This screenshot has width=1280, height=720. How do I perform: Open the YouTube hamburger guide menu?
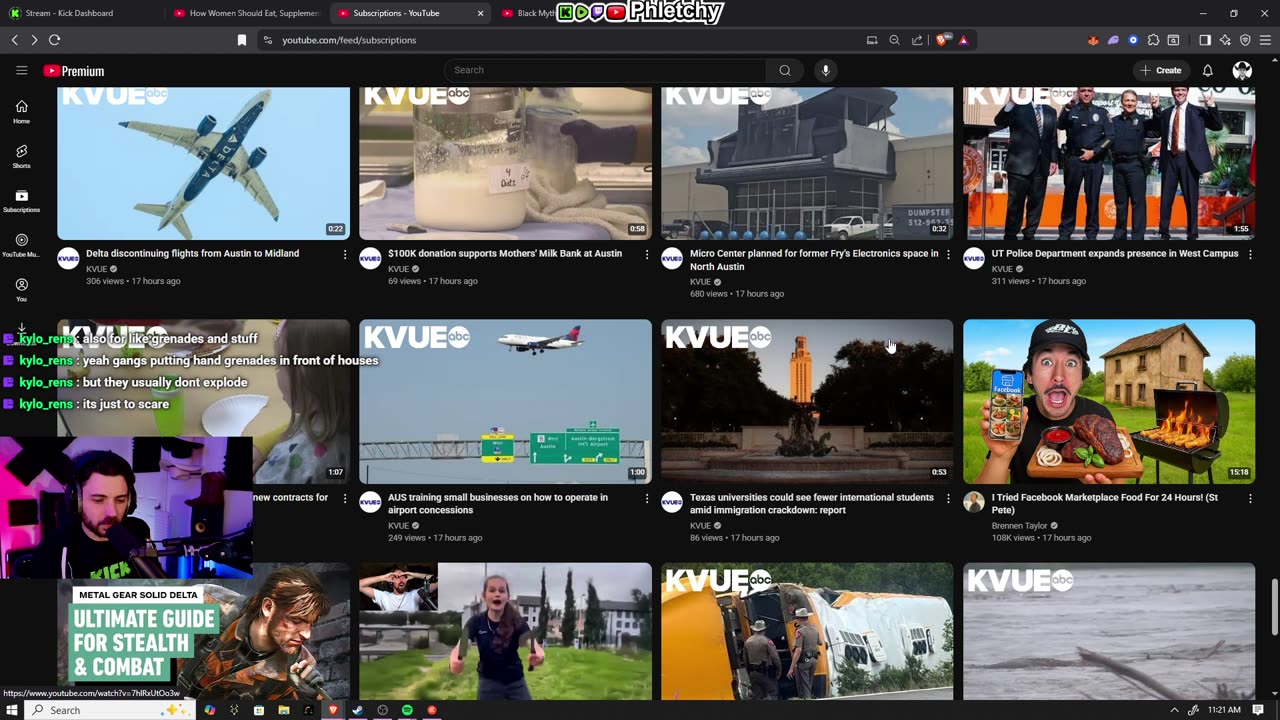click(21, 70)
